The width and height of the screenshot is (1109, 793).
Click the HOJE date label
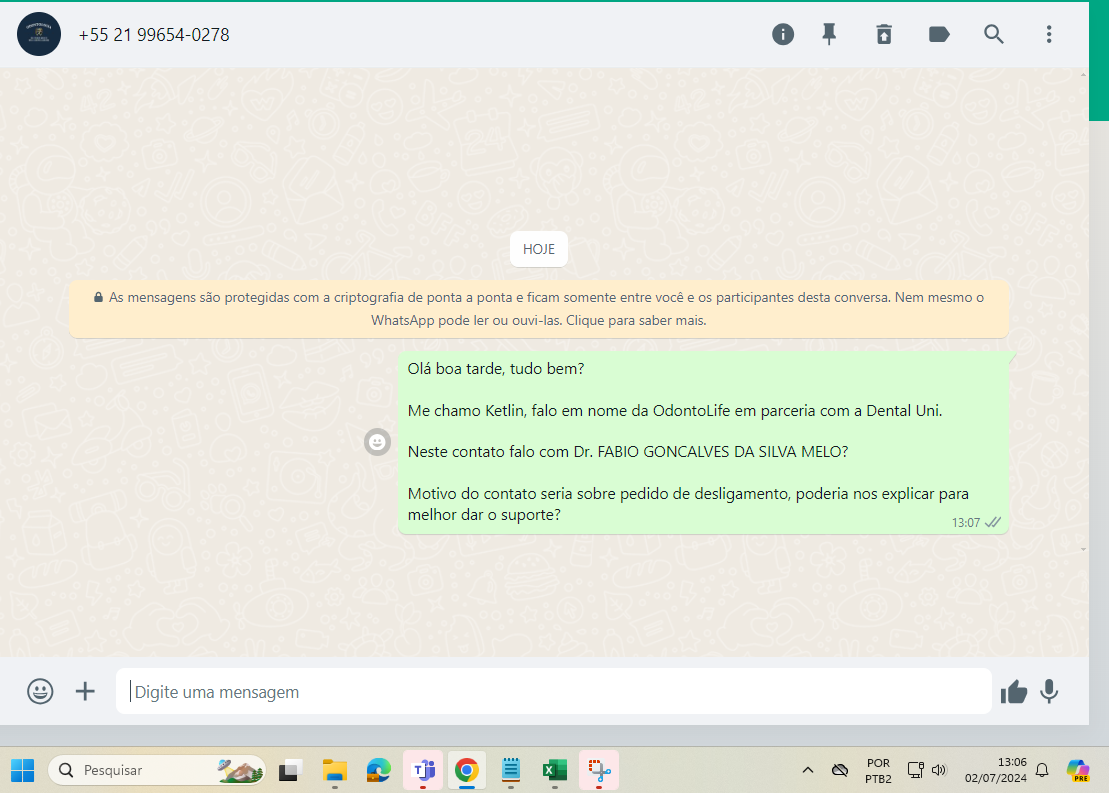538,249
